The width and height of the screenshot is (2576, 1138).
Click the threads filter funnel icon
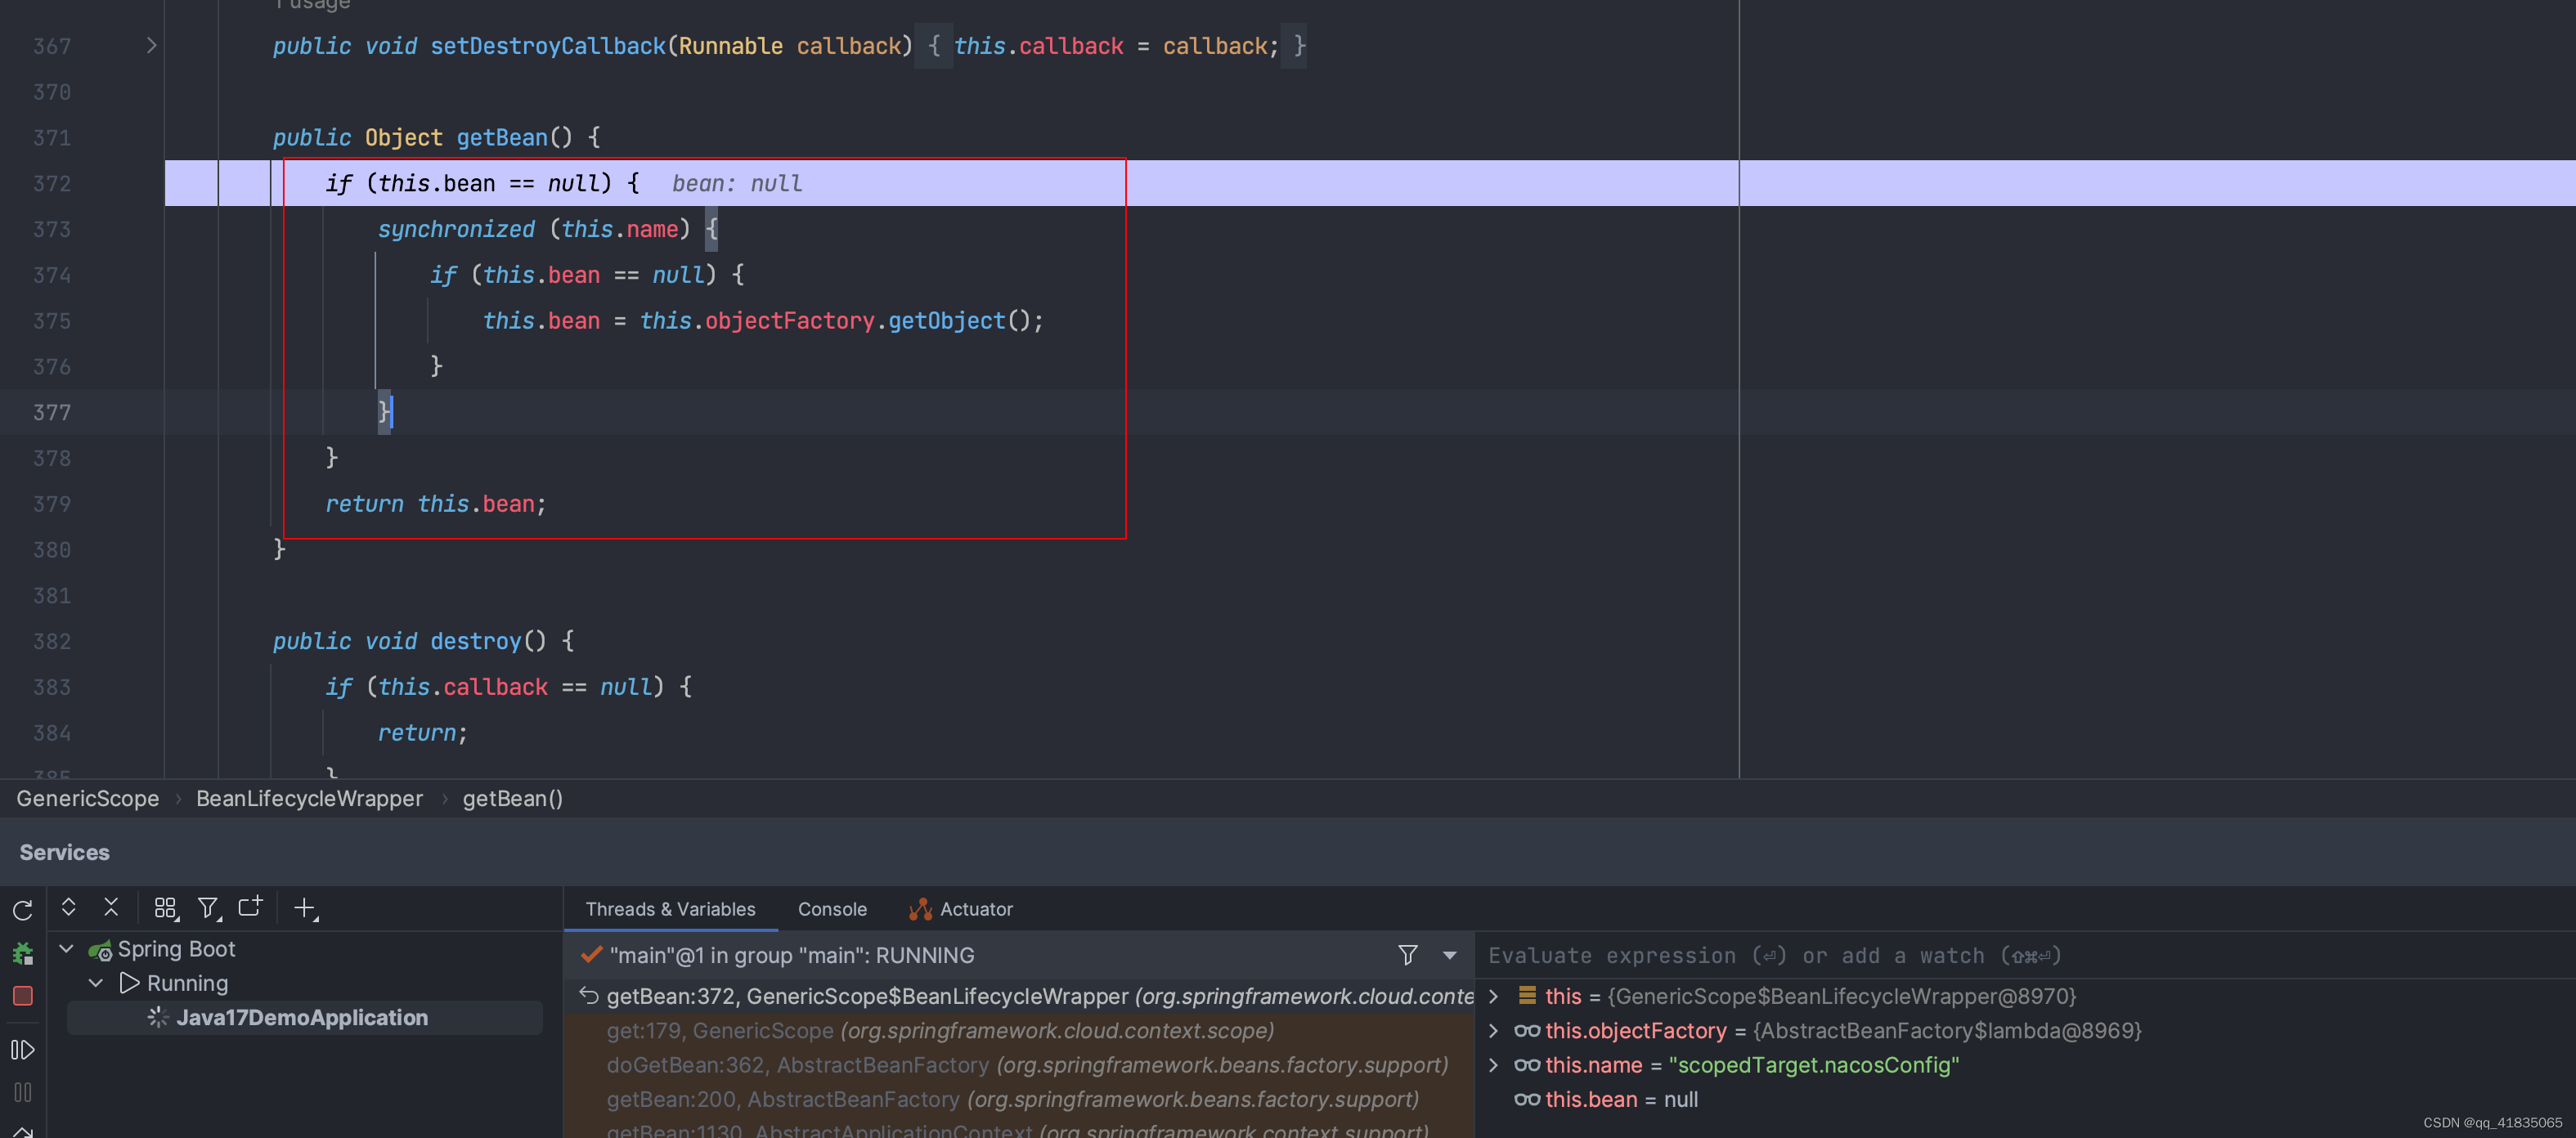pyautogui.click(x=1407, y=955)
